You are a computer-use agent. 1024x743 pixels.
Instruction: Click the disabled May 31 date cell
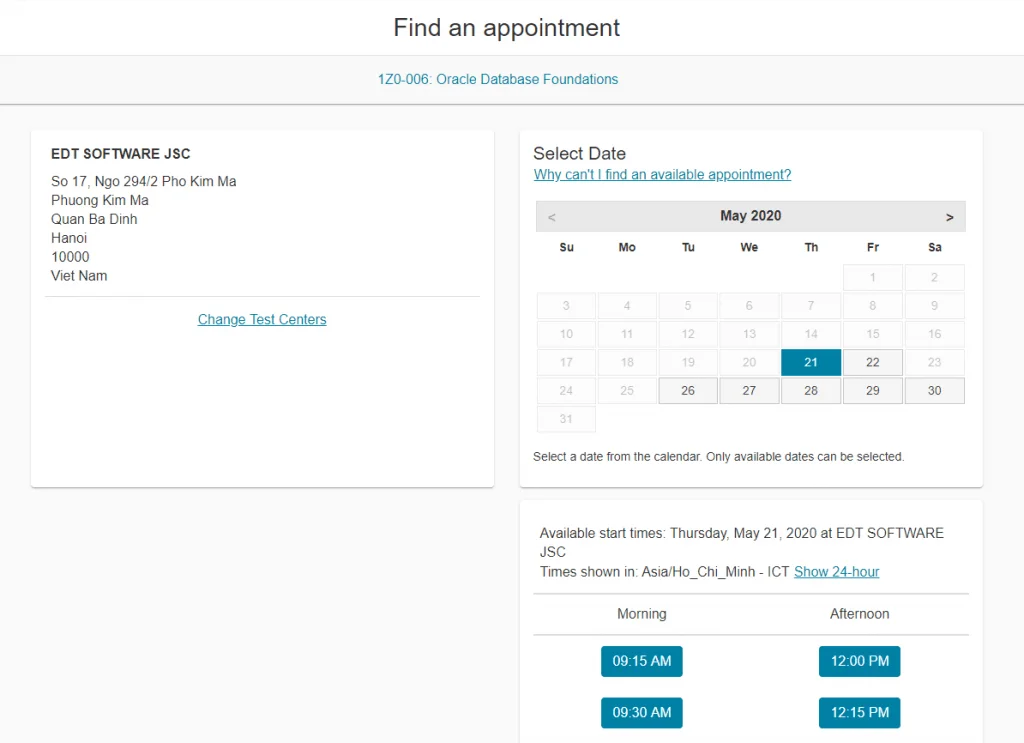(x=566, y=419)
